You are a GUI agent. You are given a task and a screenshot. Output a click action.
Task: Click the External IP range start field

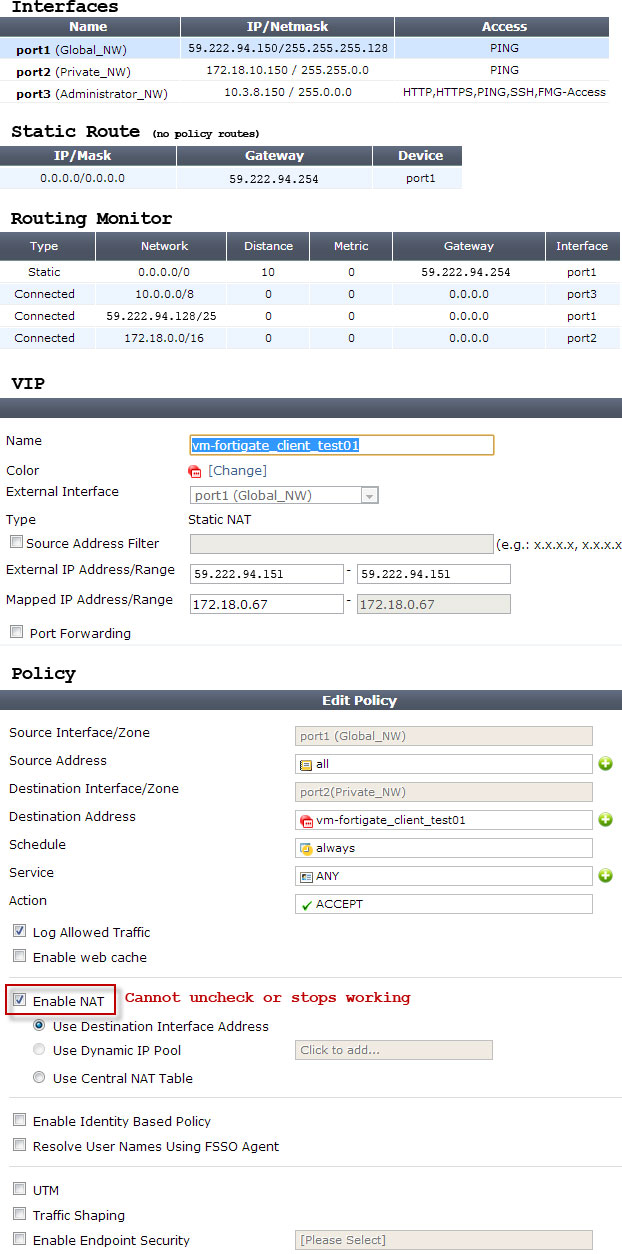[x=266, y=574]
